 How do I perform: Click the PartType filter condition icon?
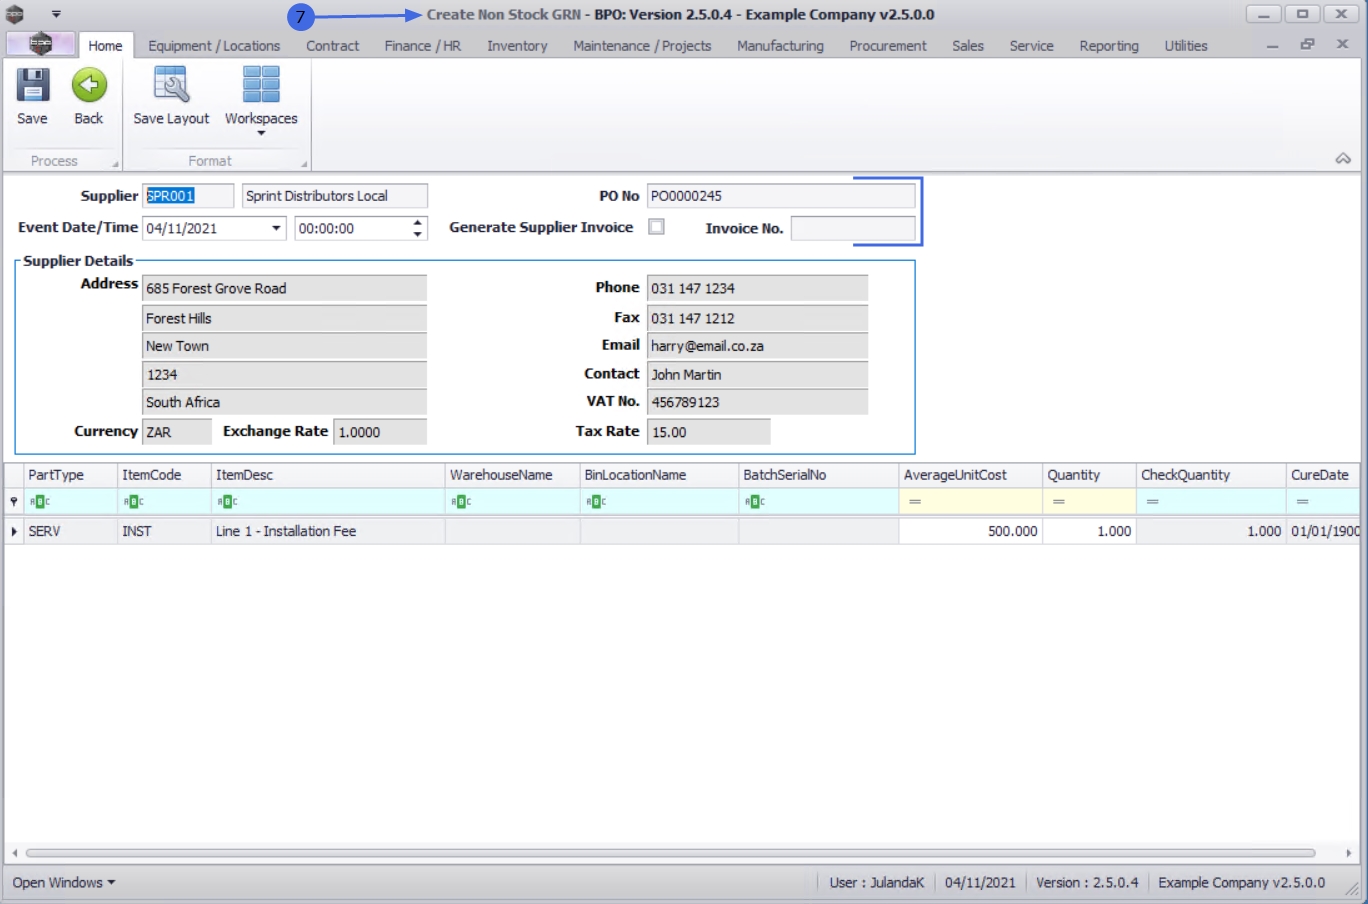(39, 502)
